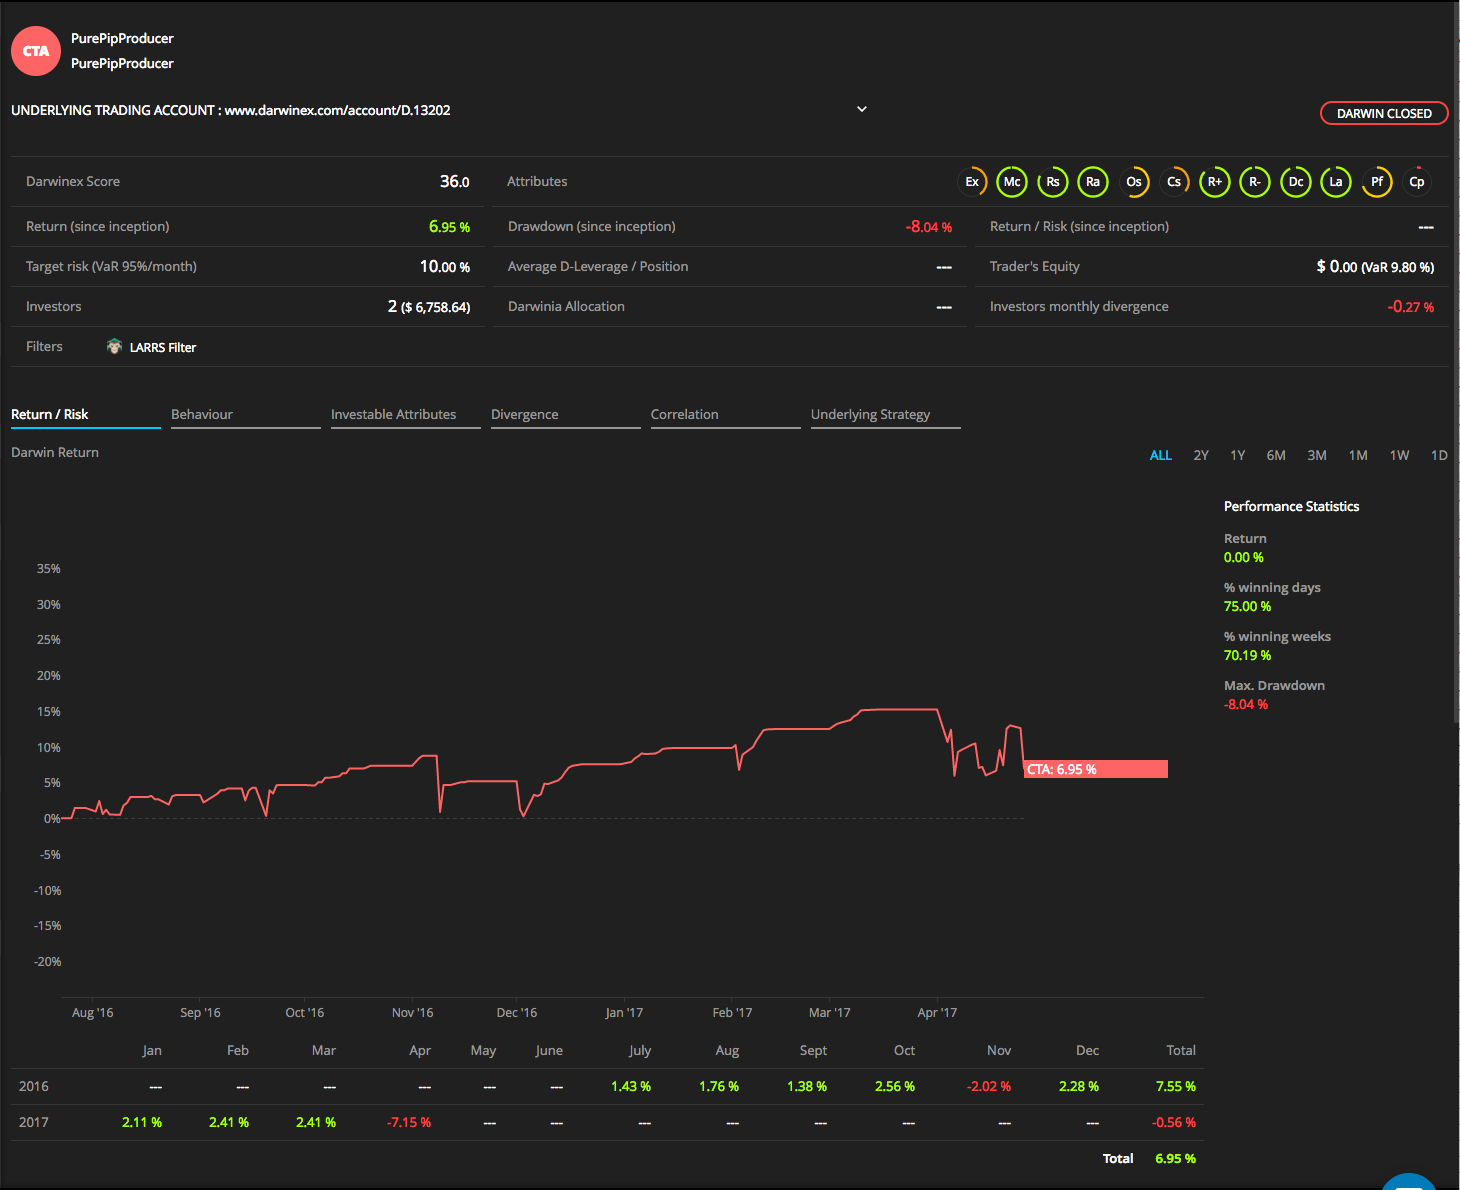Image resolution: width=1460 pixels, height=1190 pixels.
Task: Click the Drawdown value -8.04 %
Action: click(x=929, y=227)
